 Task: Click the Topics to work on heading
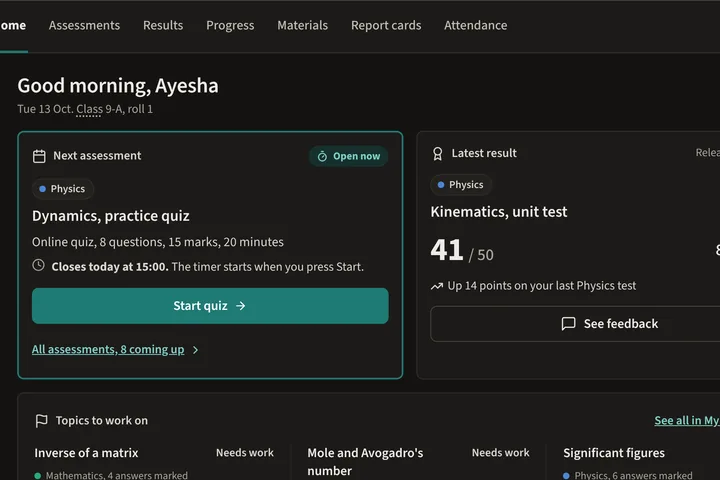pos(102,421)
